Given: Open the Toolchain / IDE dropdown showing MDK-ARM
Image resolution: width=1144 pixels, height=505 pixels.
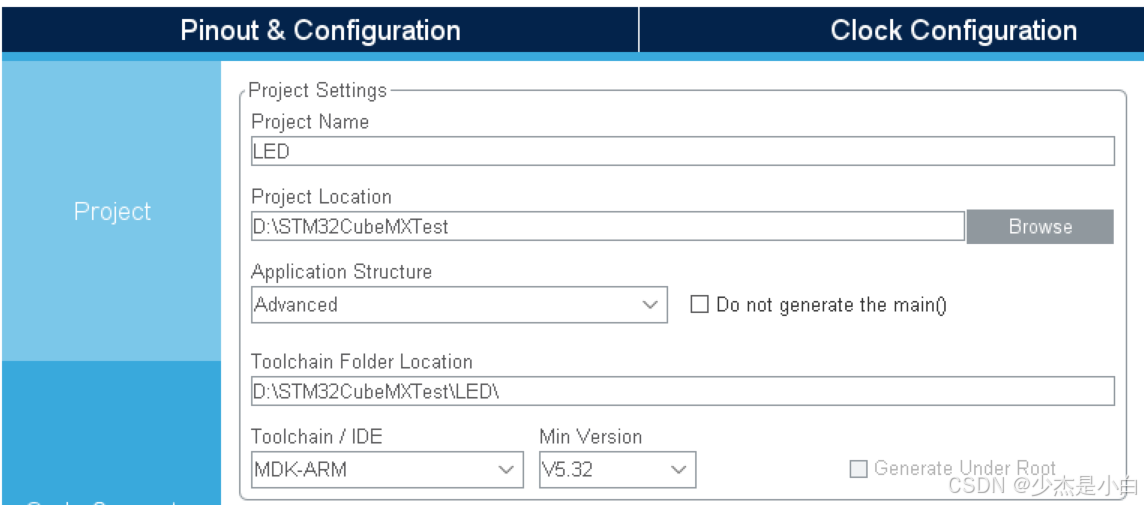Looking at the screenshot, I should pyautogui.click(x=372, y=469).
